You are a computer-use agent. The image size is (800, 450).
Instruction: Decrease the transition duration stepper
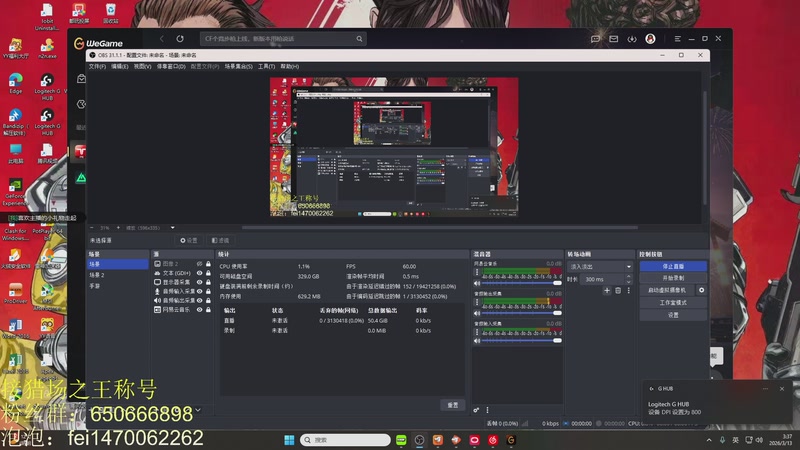[x=629, y=282]
